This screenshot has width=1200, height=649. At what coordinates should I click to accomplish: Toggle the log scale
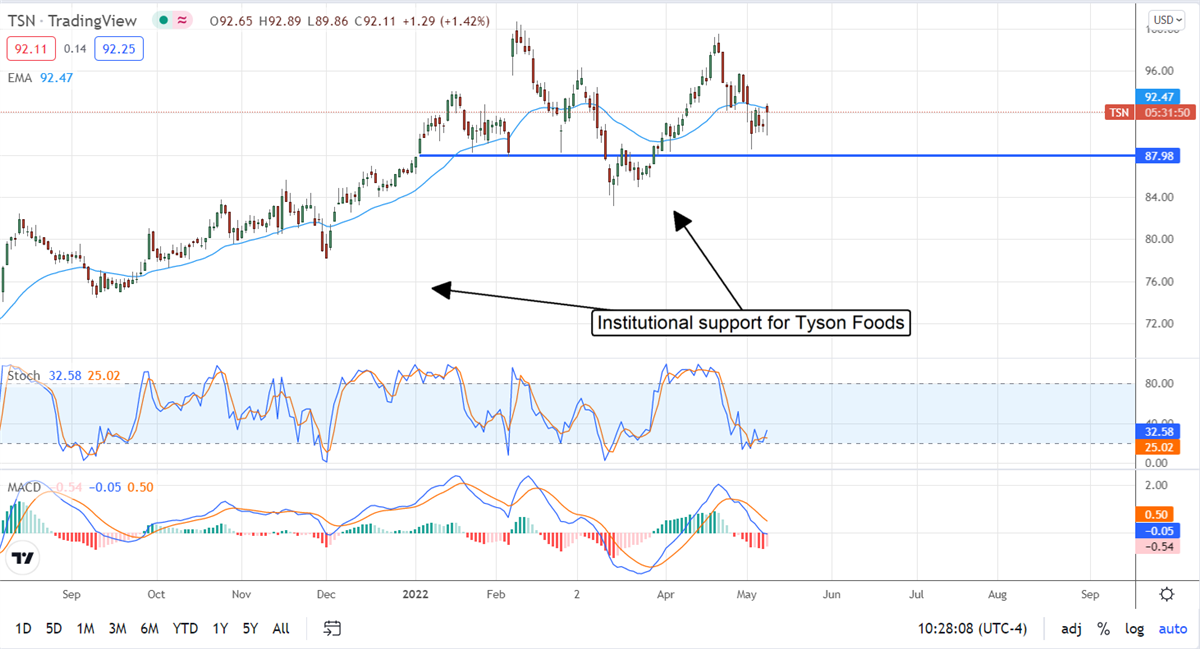(x=1135, y=629)
